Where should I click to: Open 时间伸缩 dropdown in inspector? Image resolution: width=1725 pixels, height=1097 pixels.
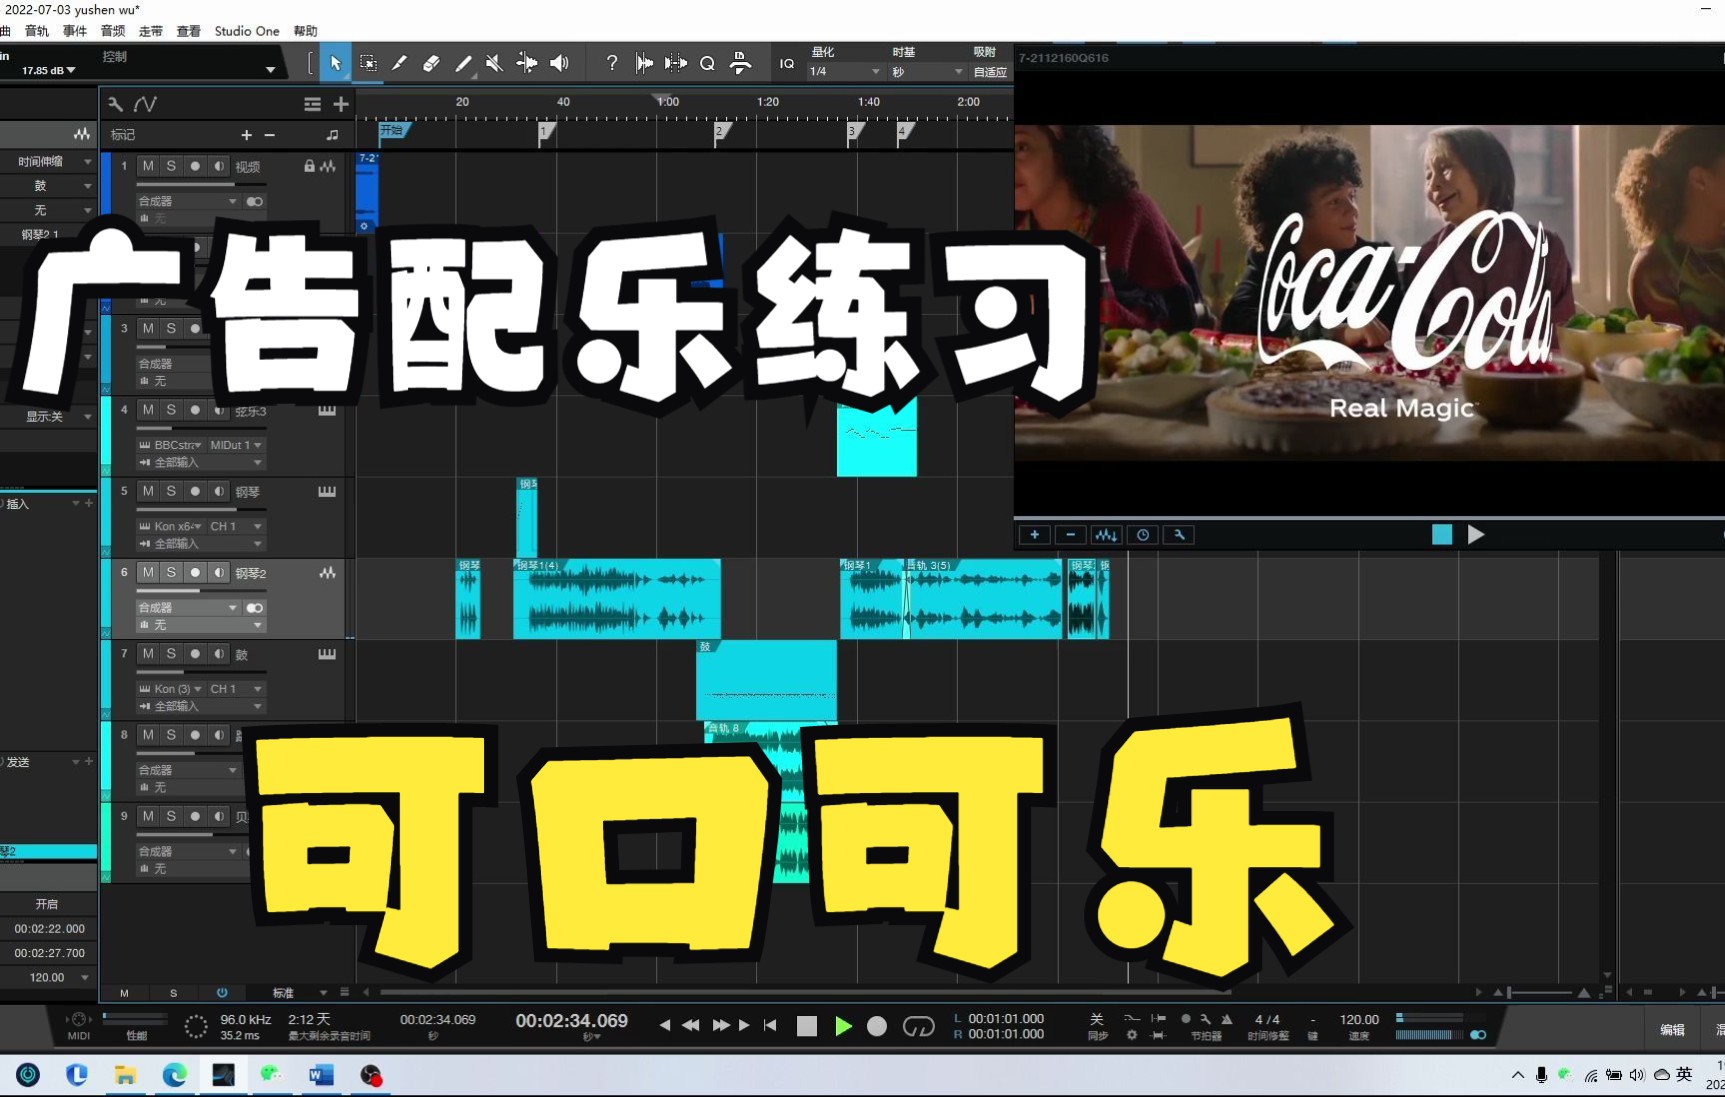(47, 161)
